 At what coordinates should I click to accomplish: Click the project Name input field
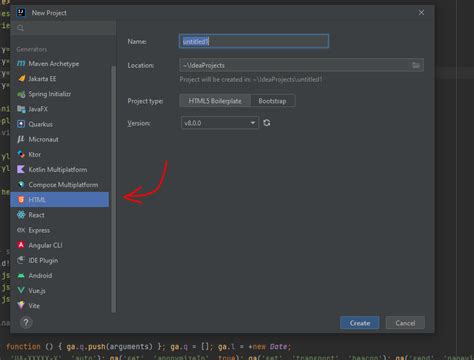[254, 41]
